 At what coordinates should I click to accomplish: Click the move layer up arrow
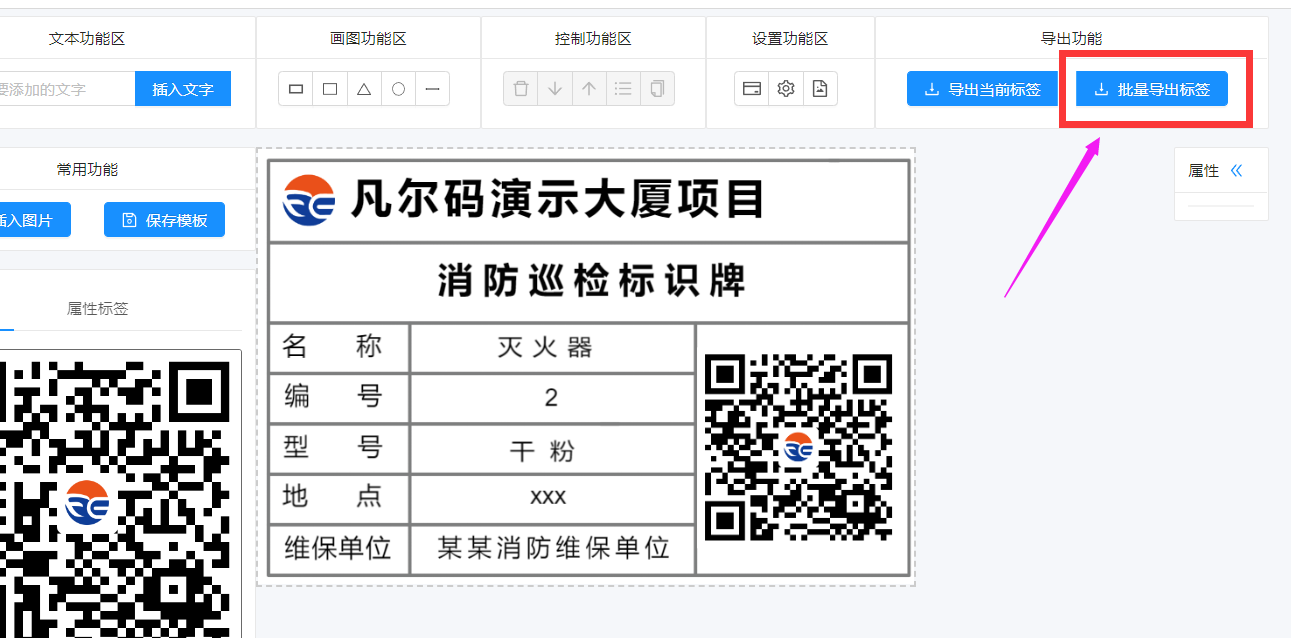point(589,89)
